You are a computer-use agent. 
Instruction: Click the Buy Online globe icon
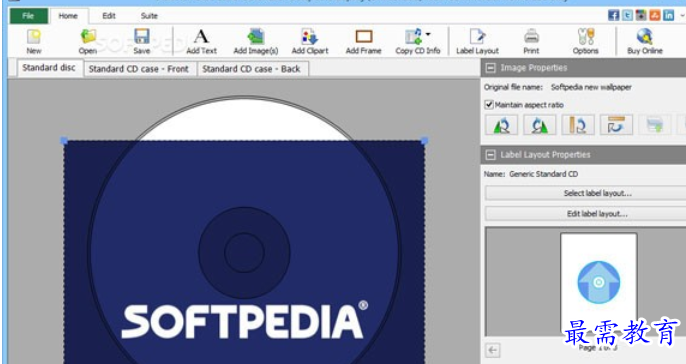[644, 37]
